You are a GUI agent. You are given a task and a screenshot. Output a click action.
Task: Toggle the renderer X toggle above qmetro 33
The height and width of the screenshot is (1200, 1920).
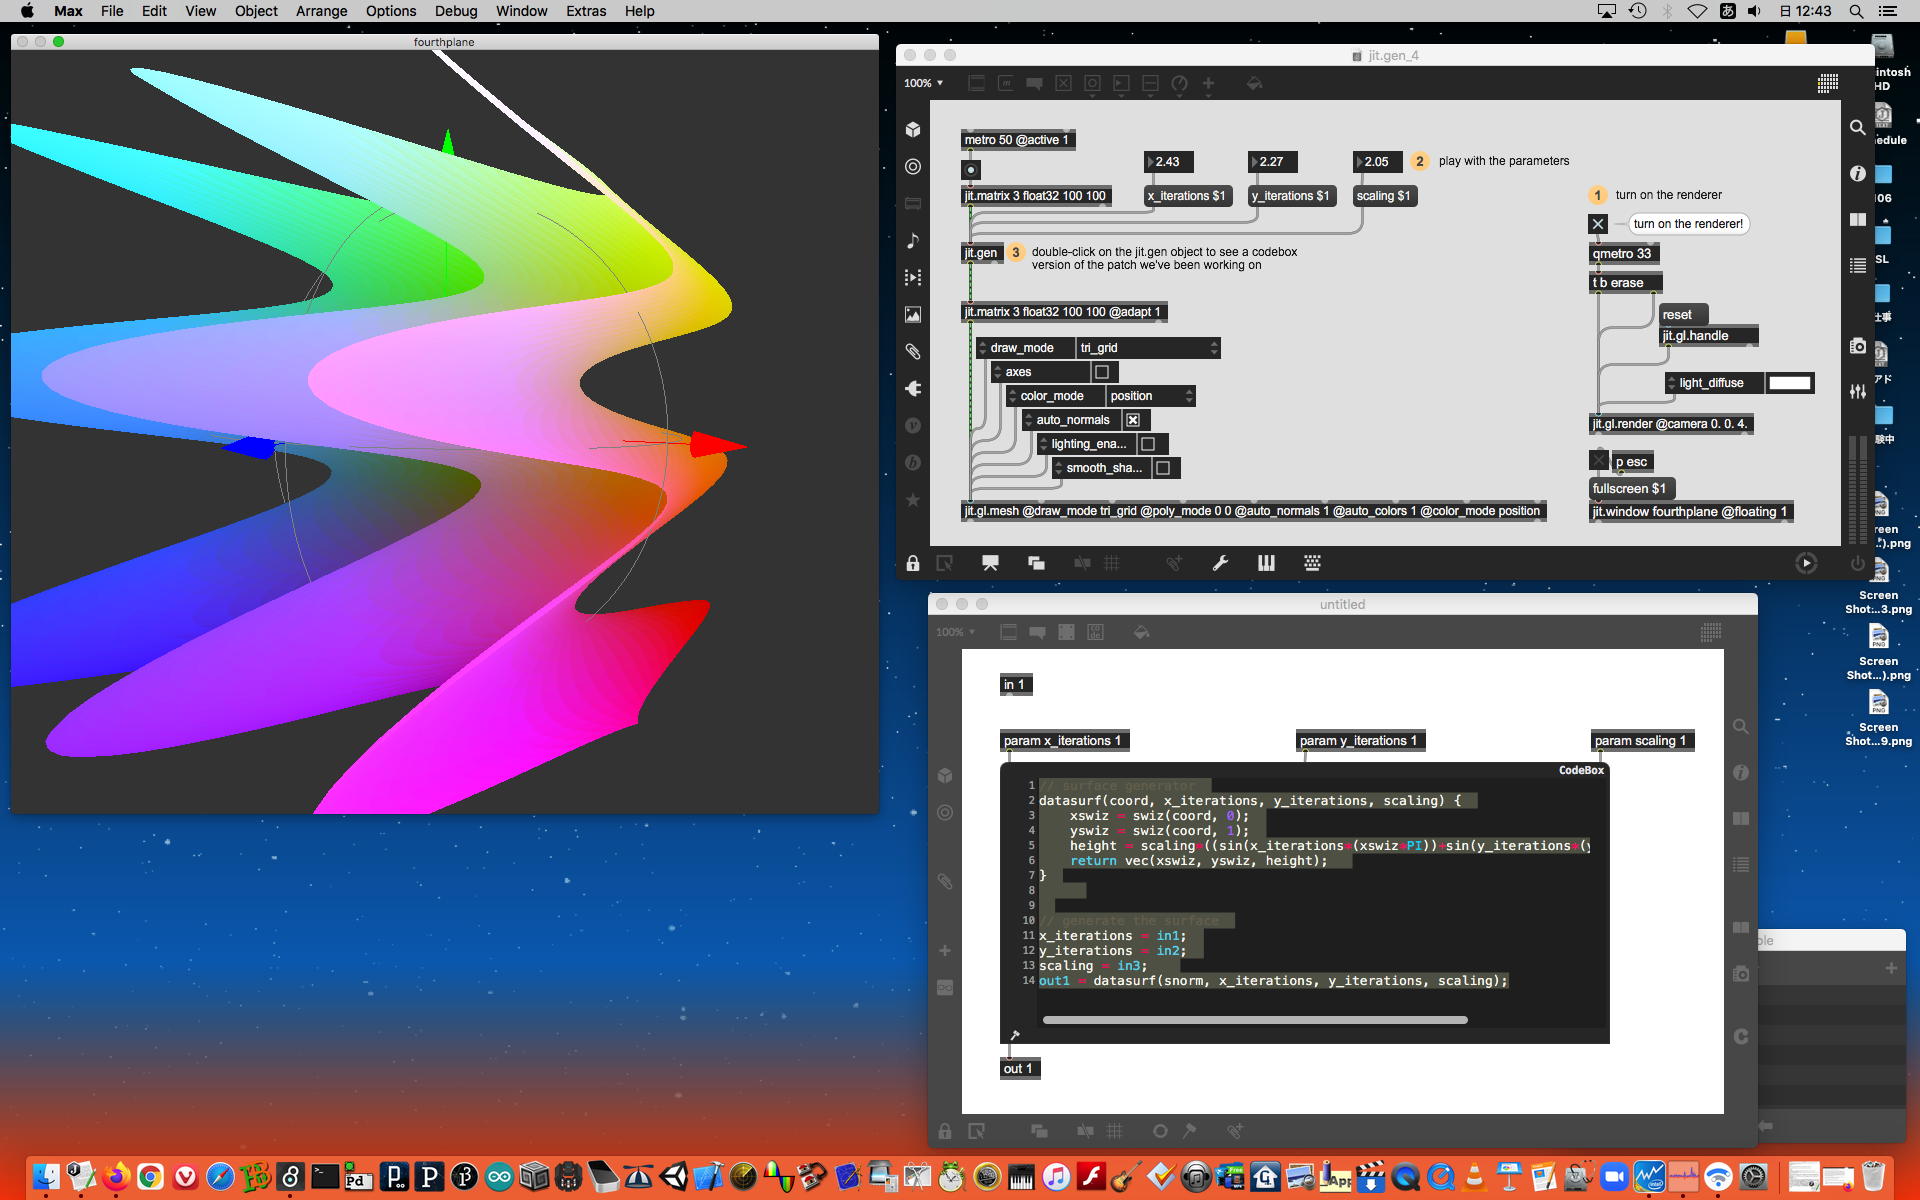click(1598, 224)
